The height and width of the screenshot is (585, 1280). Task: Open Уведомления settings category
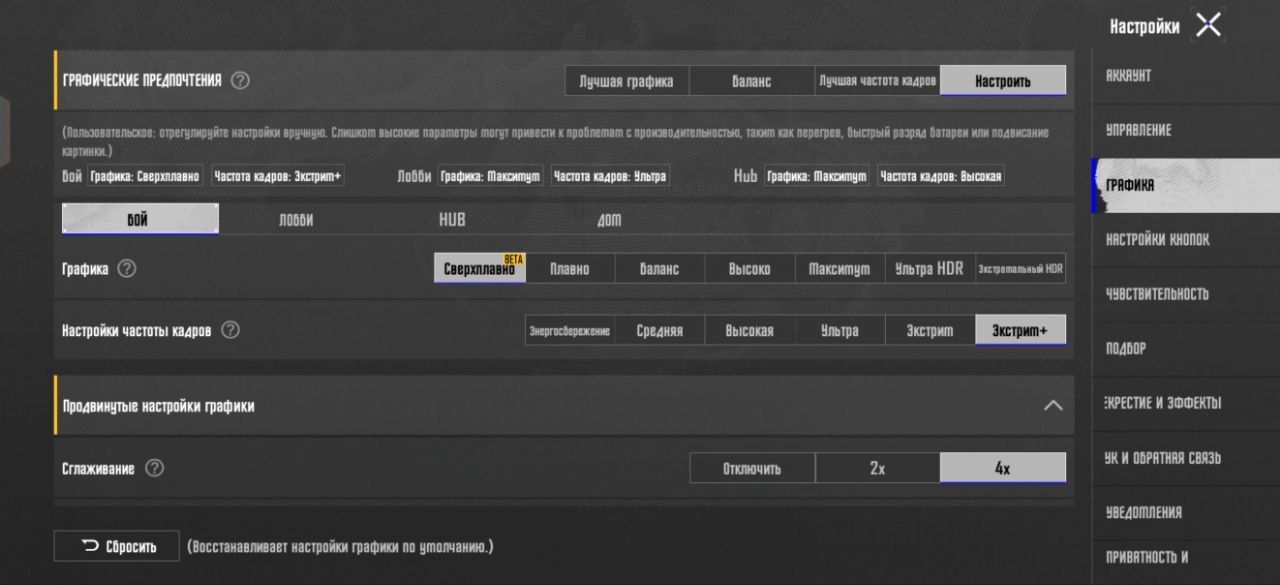pos(1185,512)
